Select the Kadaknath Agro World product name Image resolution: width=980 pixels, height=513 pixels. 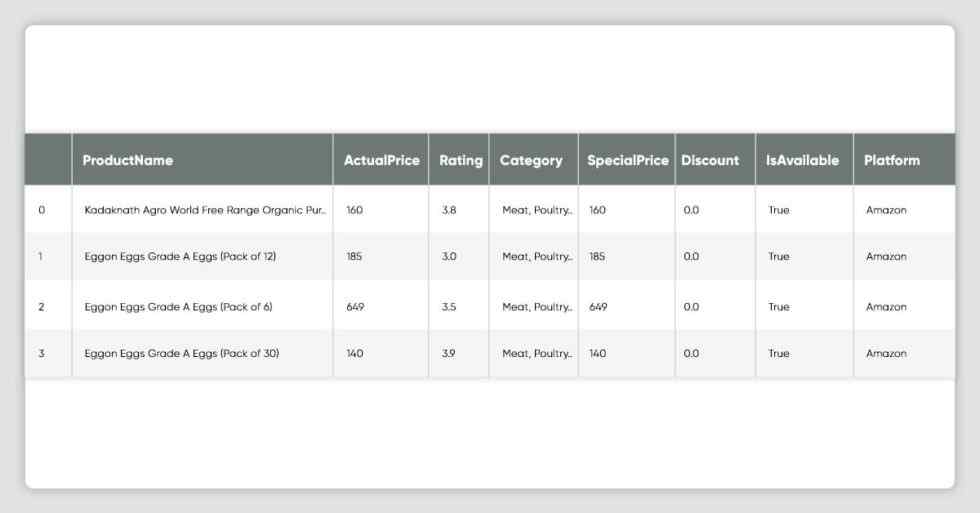(205, 211)
